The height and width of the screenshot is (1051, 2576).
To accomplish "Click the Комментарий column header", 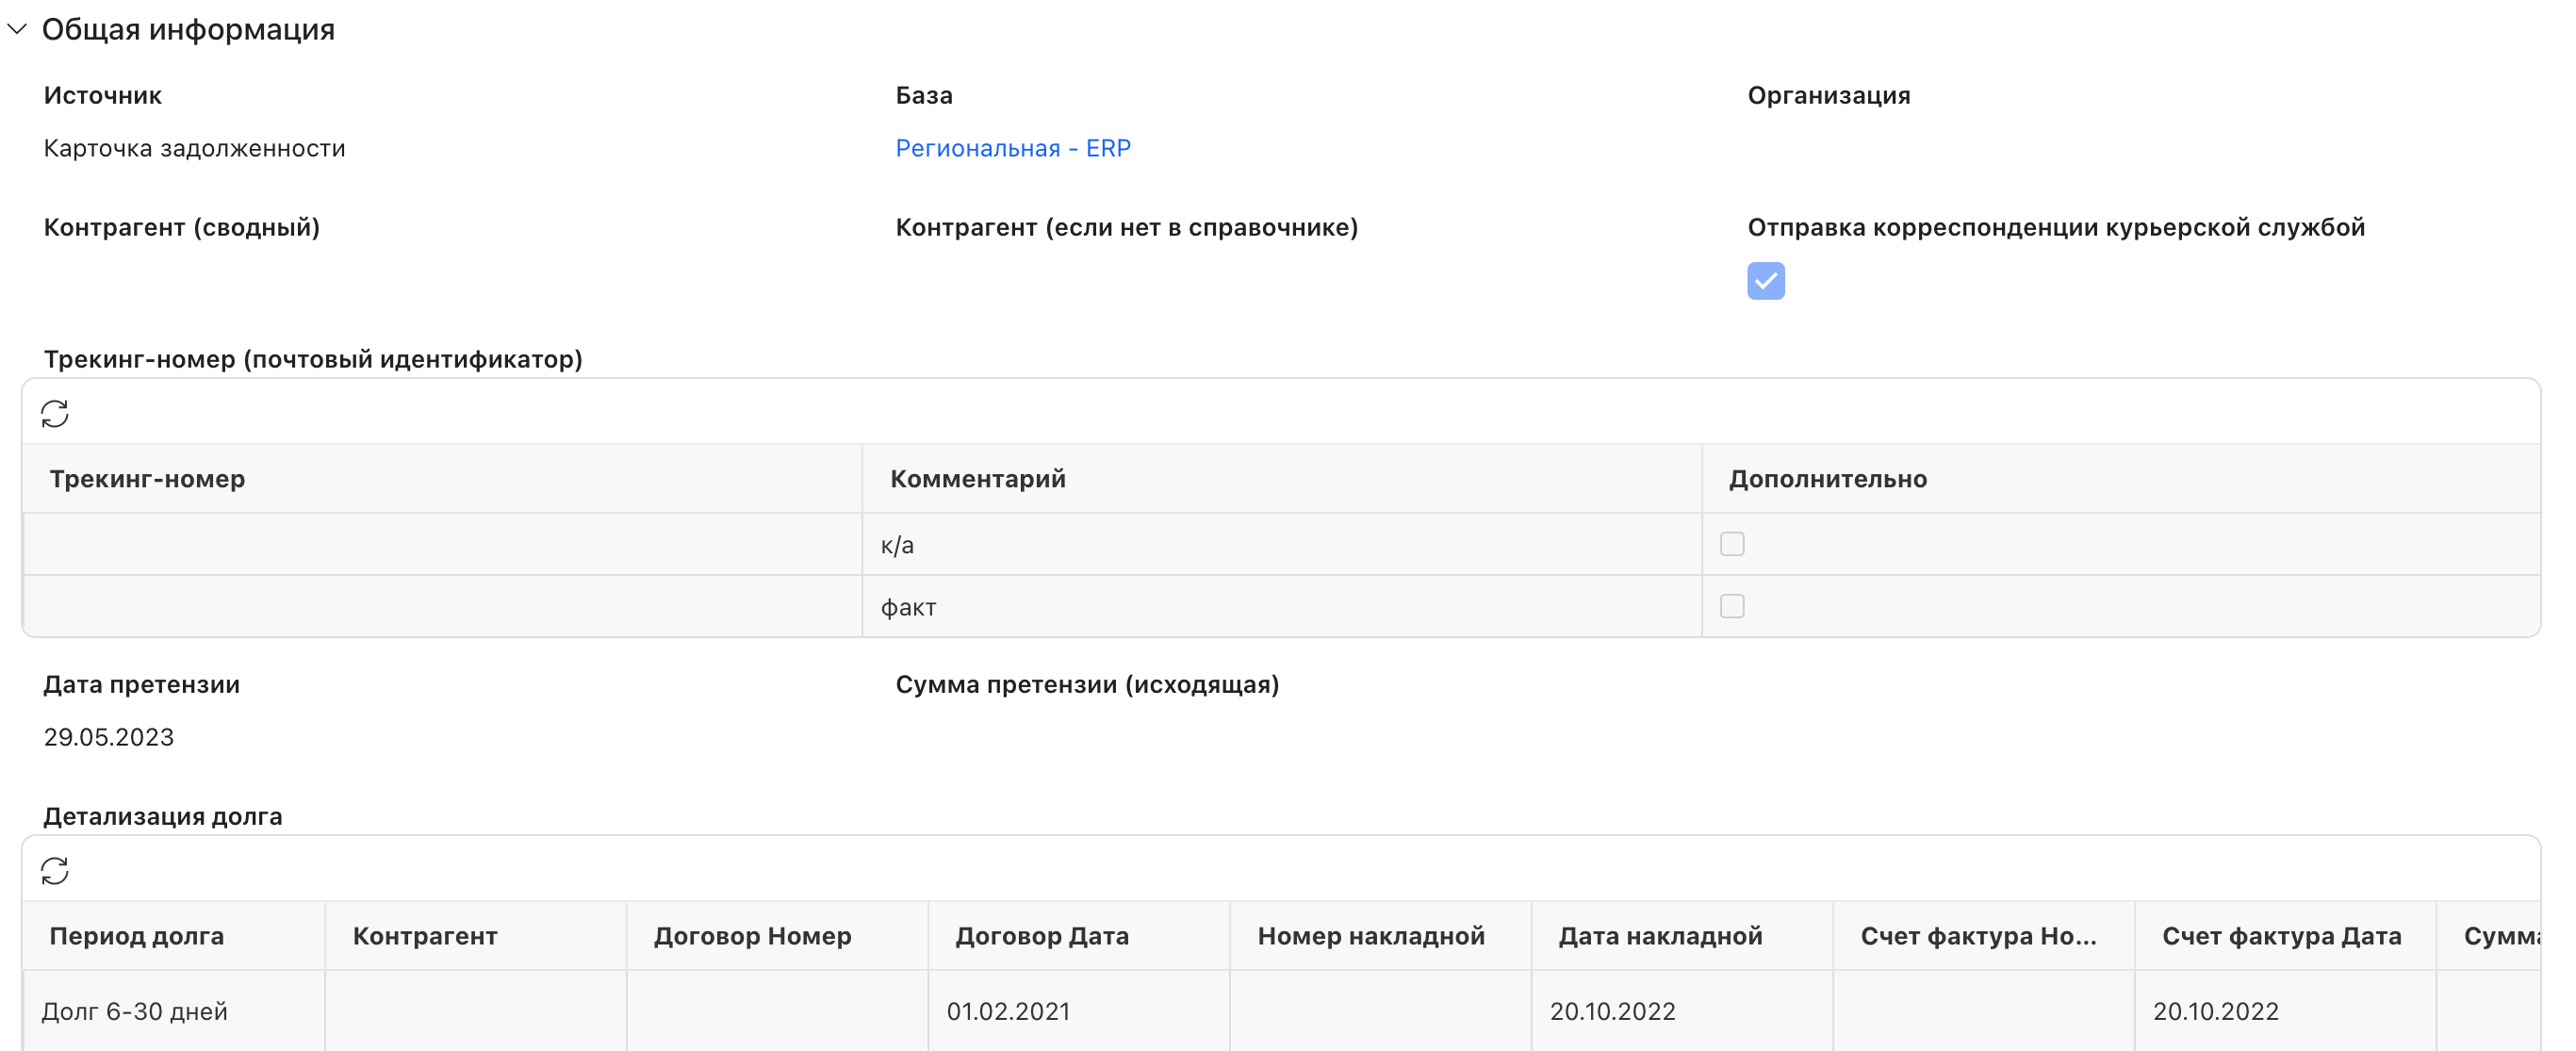I will click(x=1282, y=478).
